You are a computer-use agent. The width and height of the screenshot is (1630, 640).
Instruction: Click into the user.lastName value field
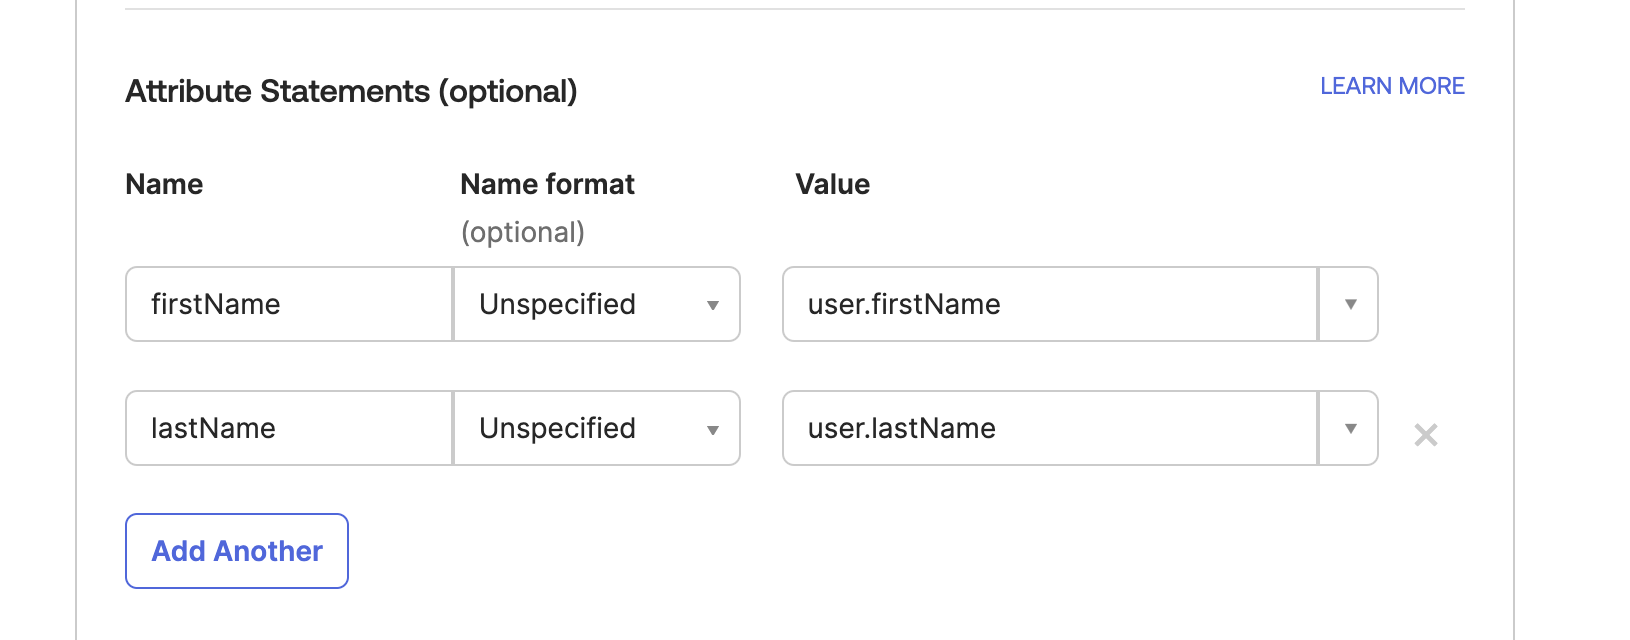pyautogui.click(x=1050, y=428)
